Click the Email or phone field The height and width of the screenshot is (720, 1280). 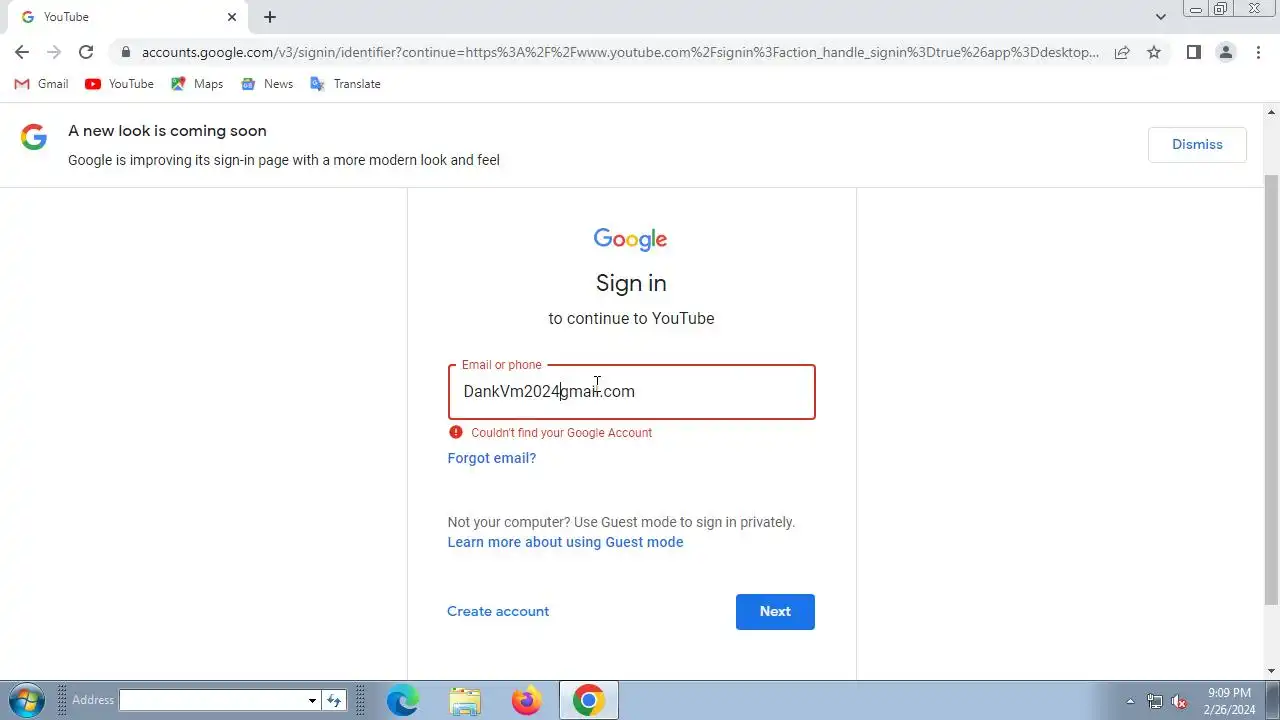click(x=631, y=391)
